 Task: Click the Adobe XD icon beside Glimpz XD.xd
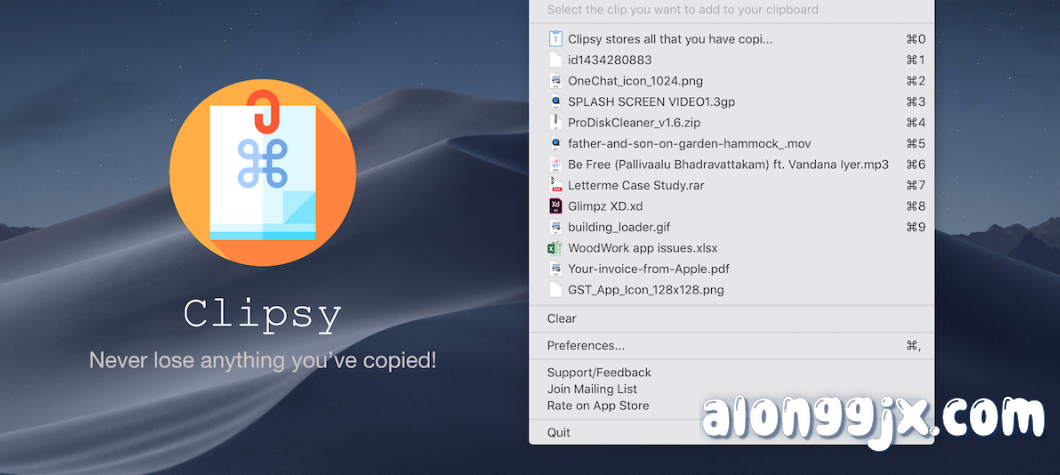(x=555, y=206)
